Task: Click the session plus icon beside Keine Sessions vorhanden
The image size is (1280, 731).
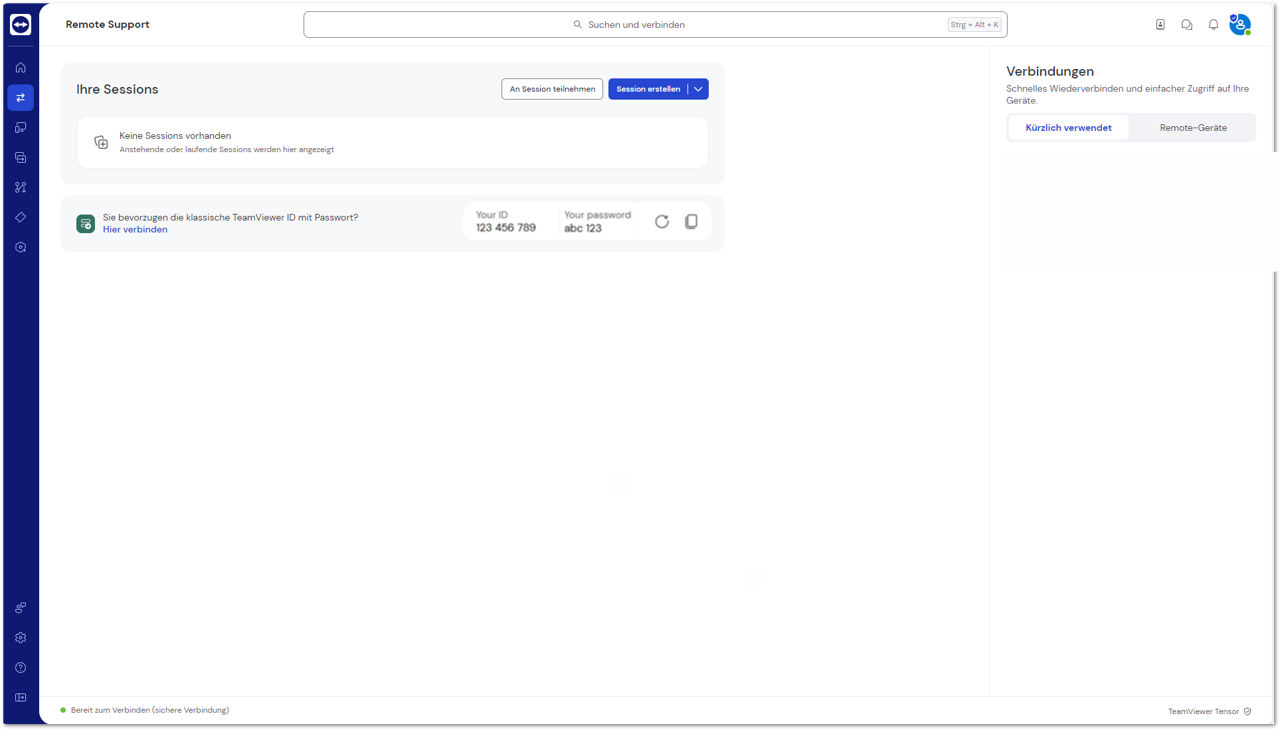Action: pyautogui.click(x=101, y=142)
